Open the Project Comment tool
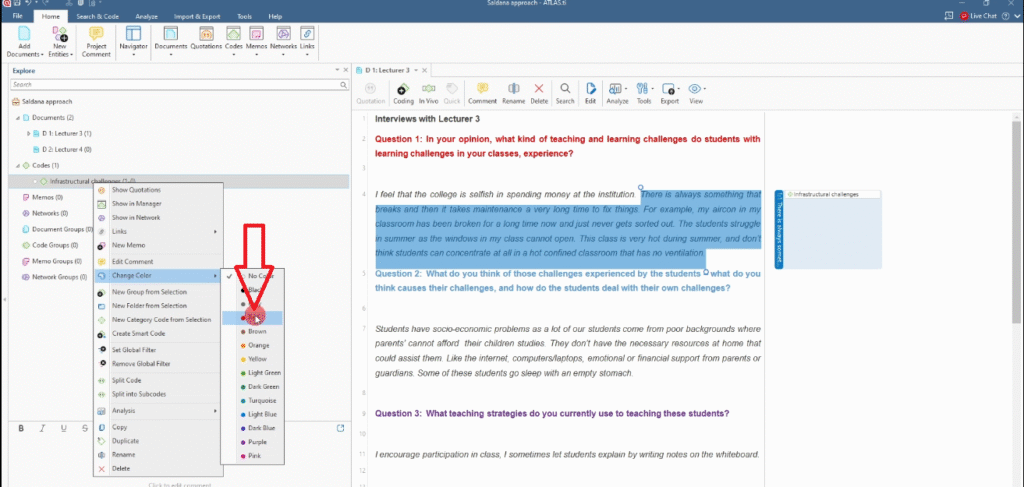1024x487 pixels. 97,40
